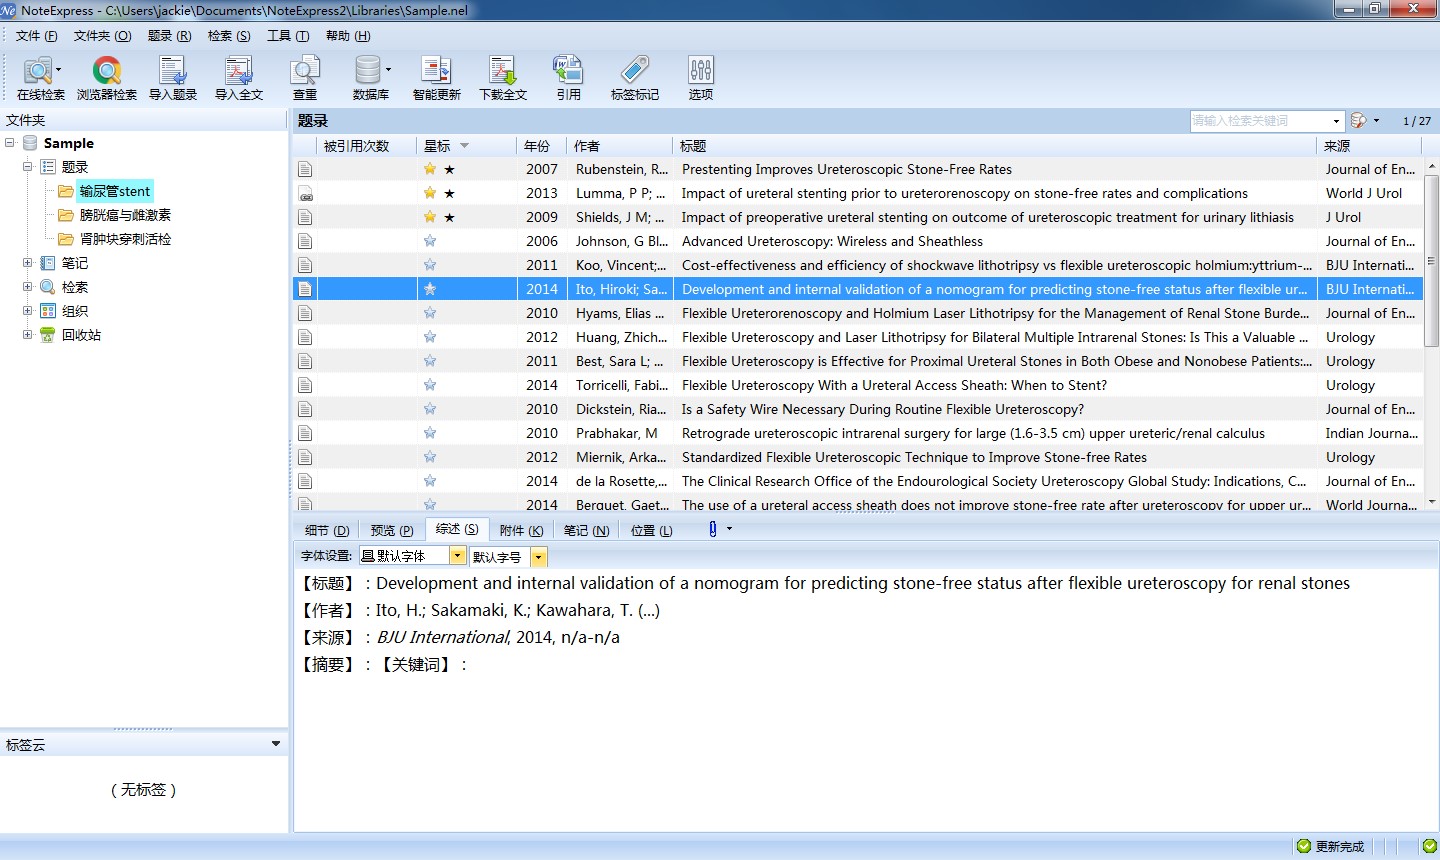1440x860 pixels.
Task: Open the 默认字体 font dropdown
Action: pos(457,556)
